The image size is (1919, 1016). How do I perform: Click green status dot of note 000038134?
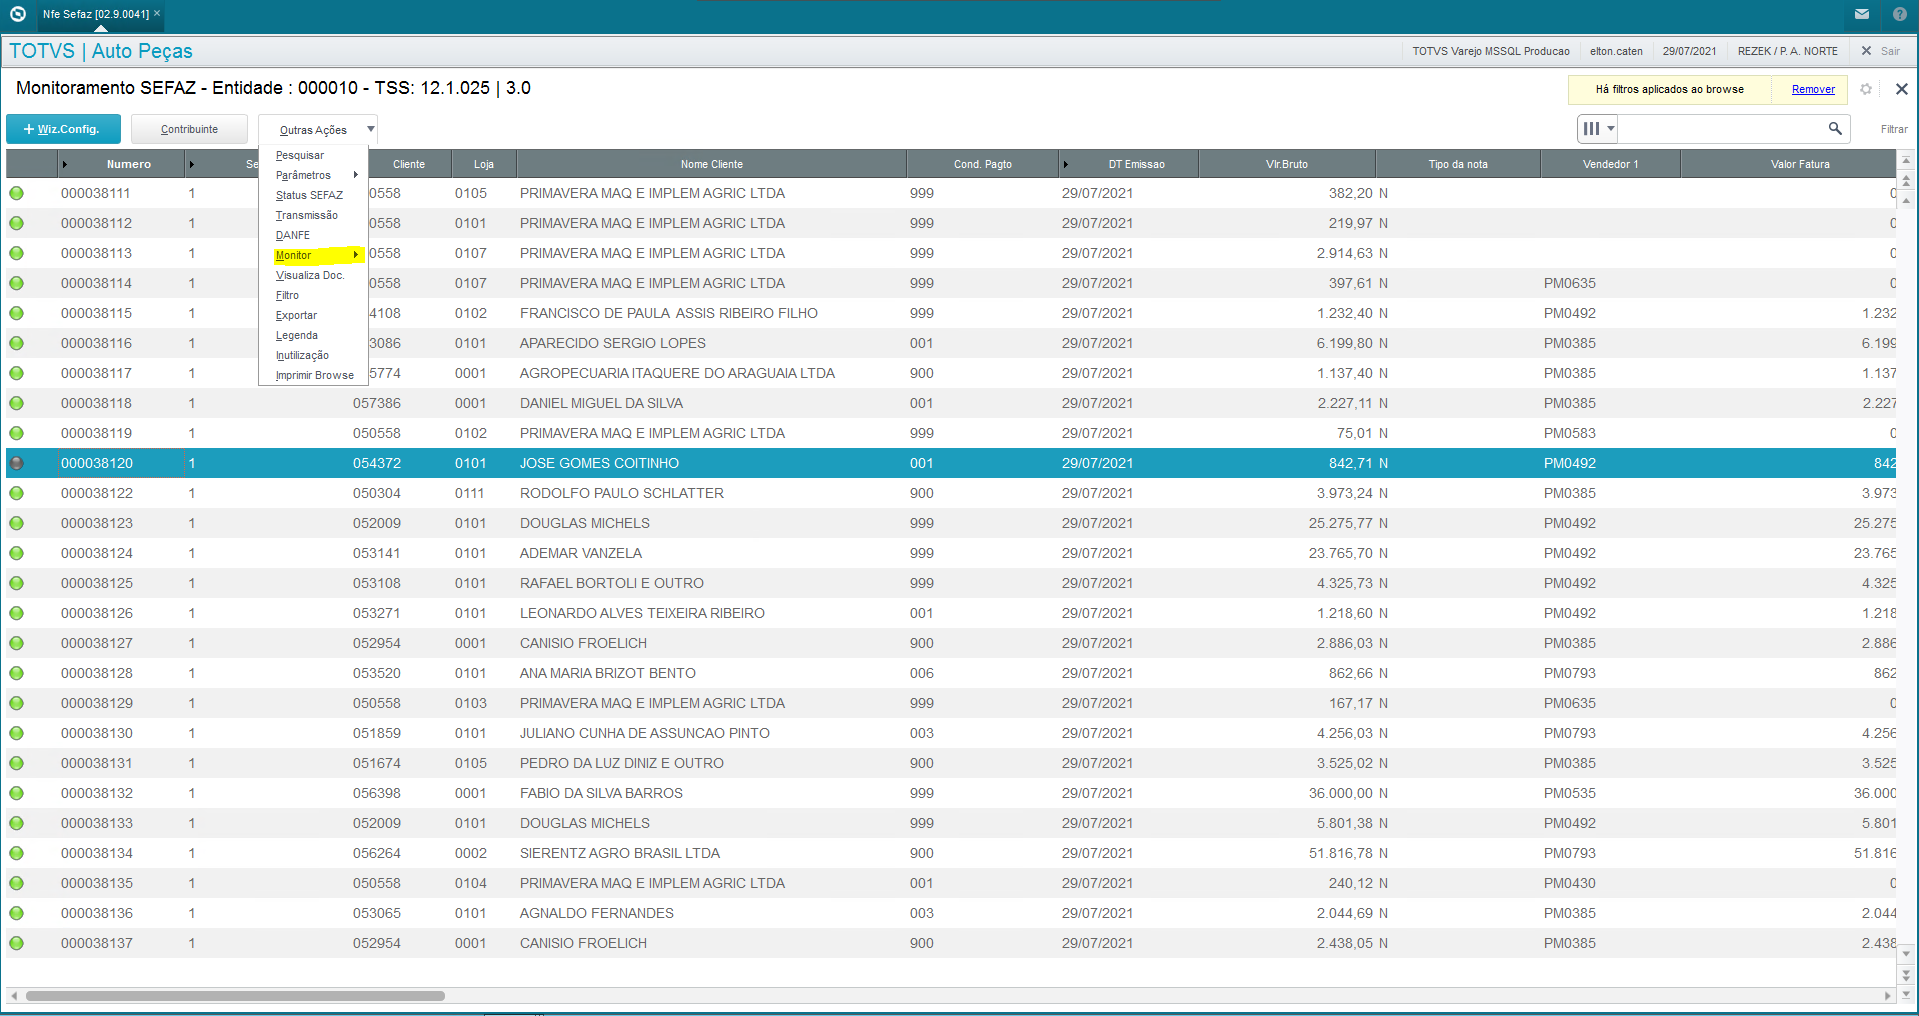pos(17,853)
